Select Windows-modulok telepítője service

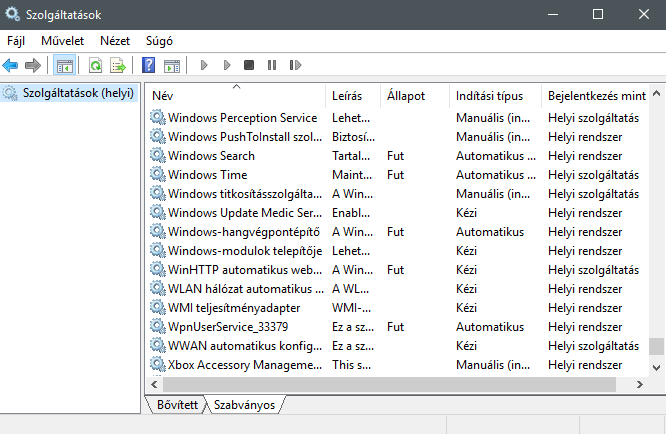pos(245,251)
